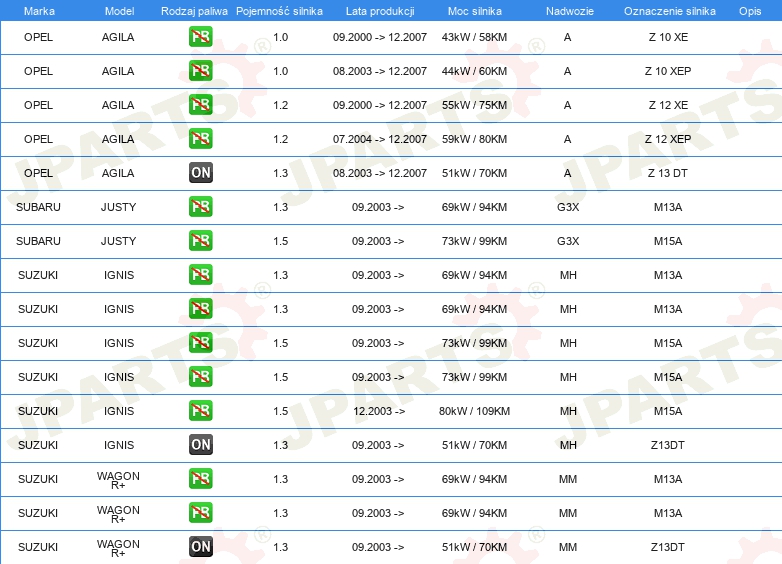Viewport: 782px width, 564px height.
Task: Click the Moc silnika column header
Action: (474, 11)
